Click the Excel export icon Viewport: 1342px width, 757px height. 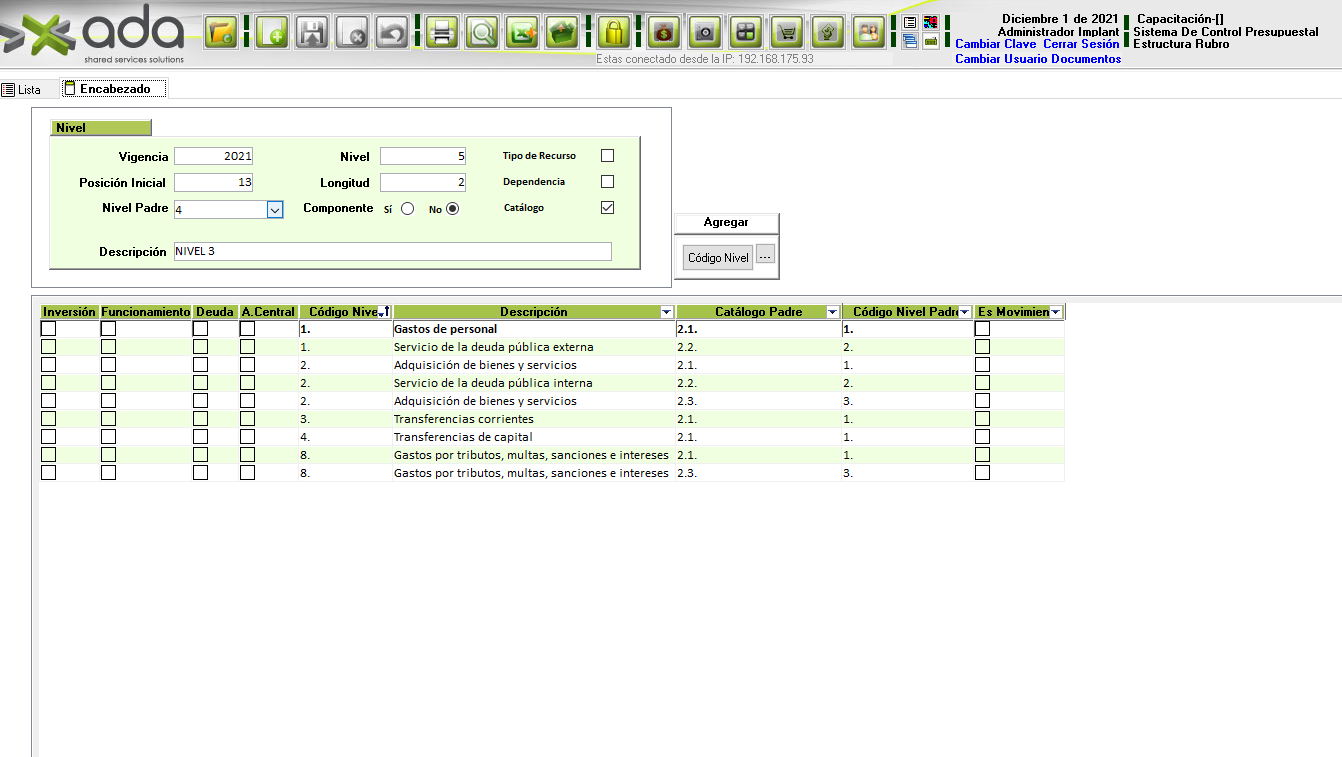click(522, 33)
